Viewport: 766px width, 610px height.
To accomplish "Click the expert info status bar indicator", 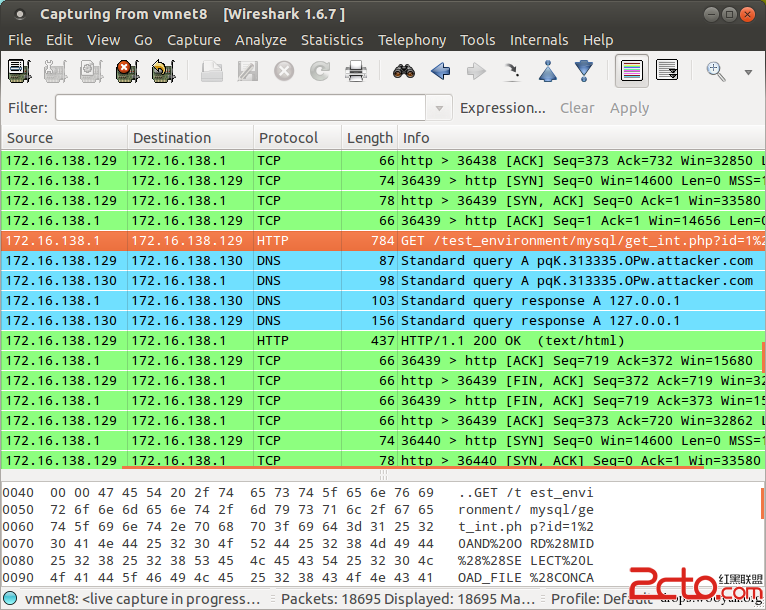I will [x=10, y=598].
